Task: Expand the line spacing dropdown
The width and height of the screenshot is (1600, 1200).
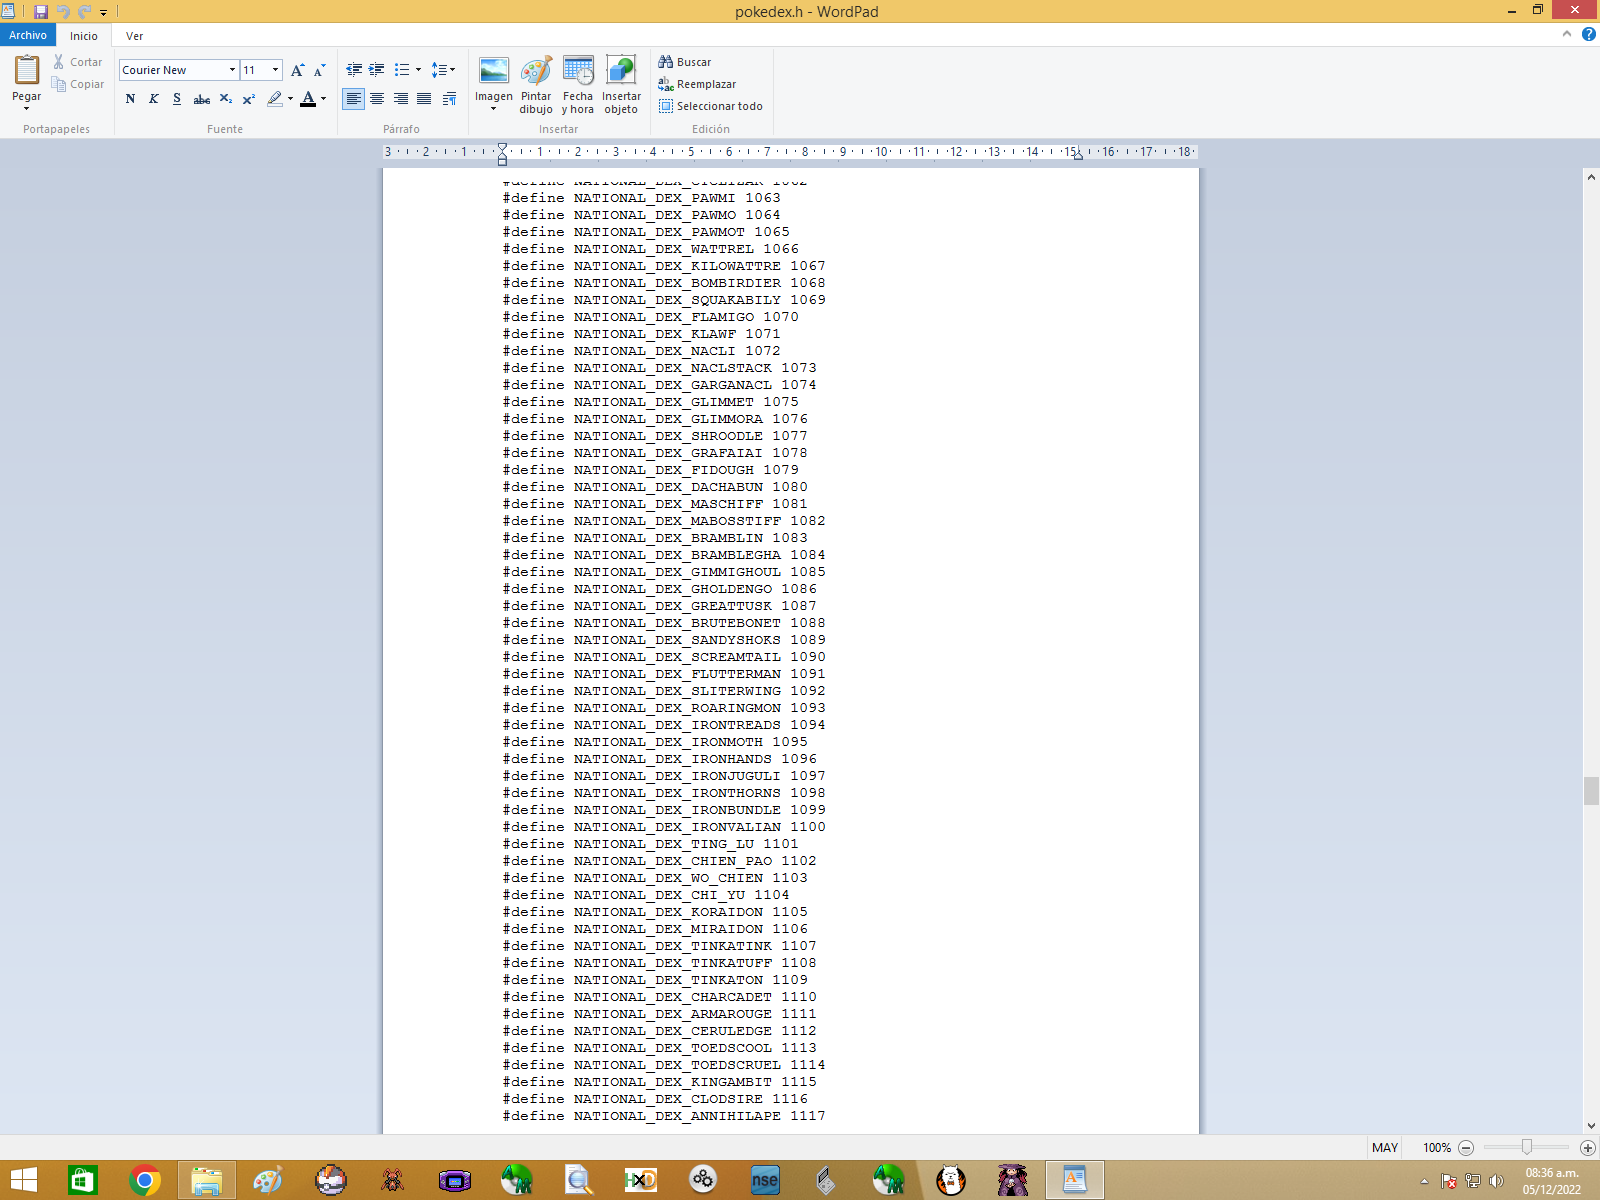Action: [x=443, y=70]
